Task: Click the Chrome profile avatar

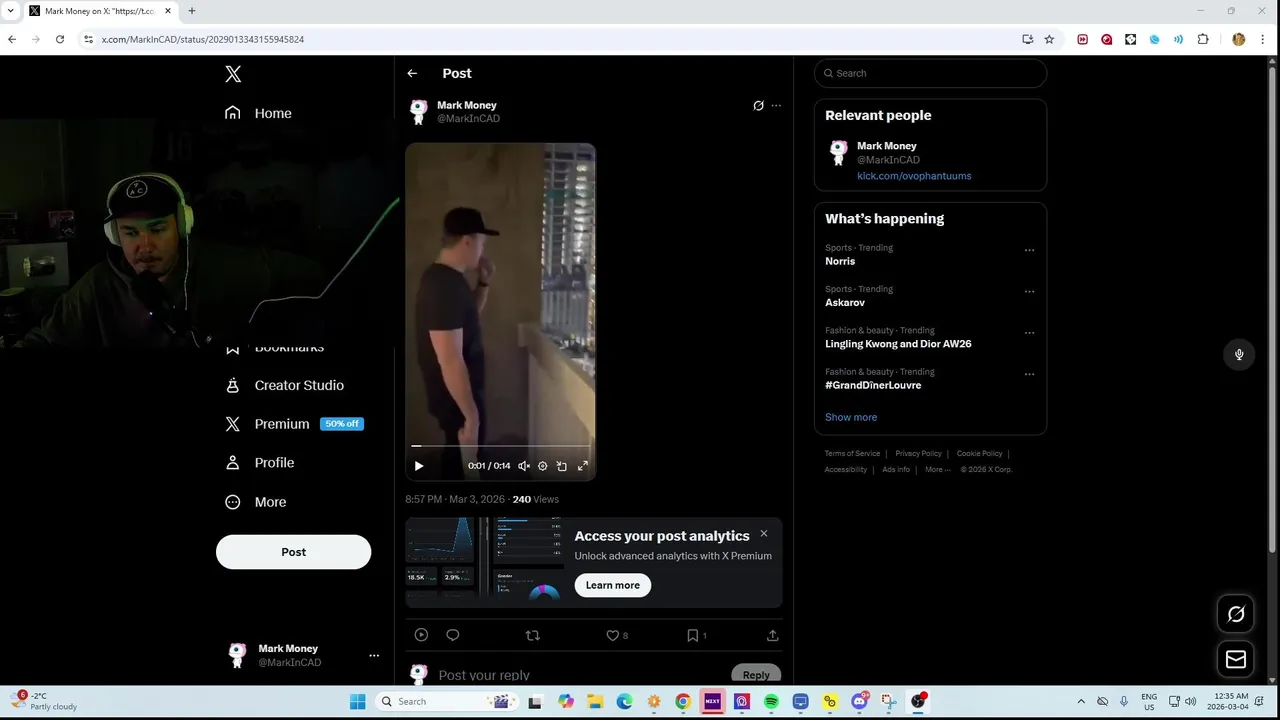Action: (x=1239, y=39)
